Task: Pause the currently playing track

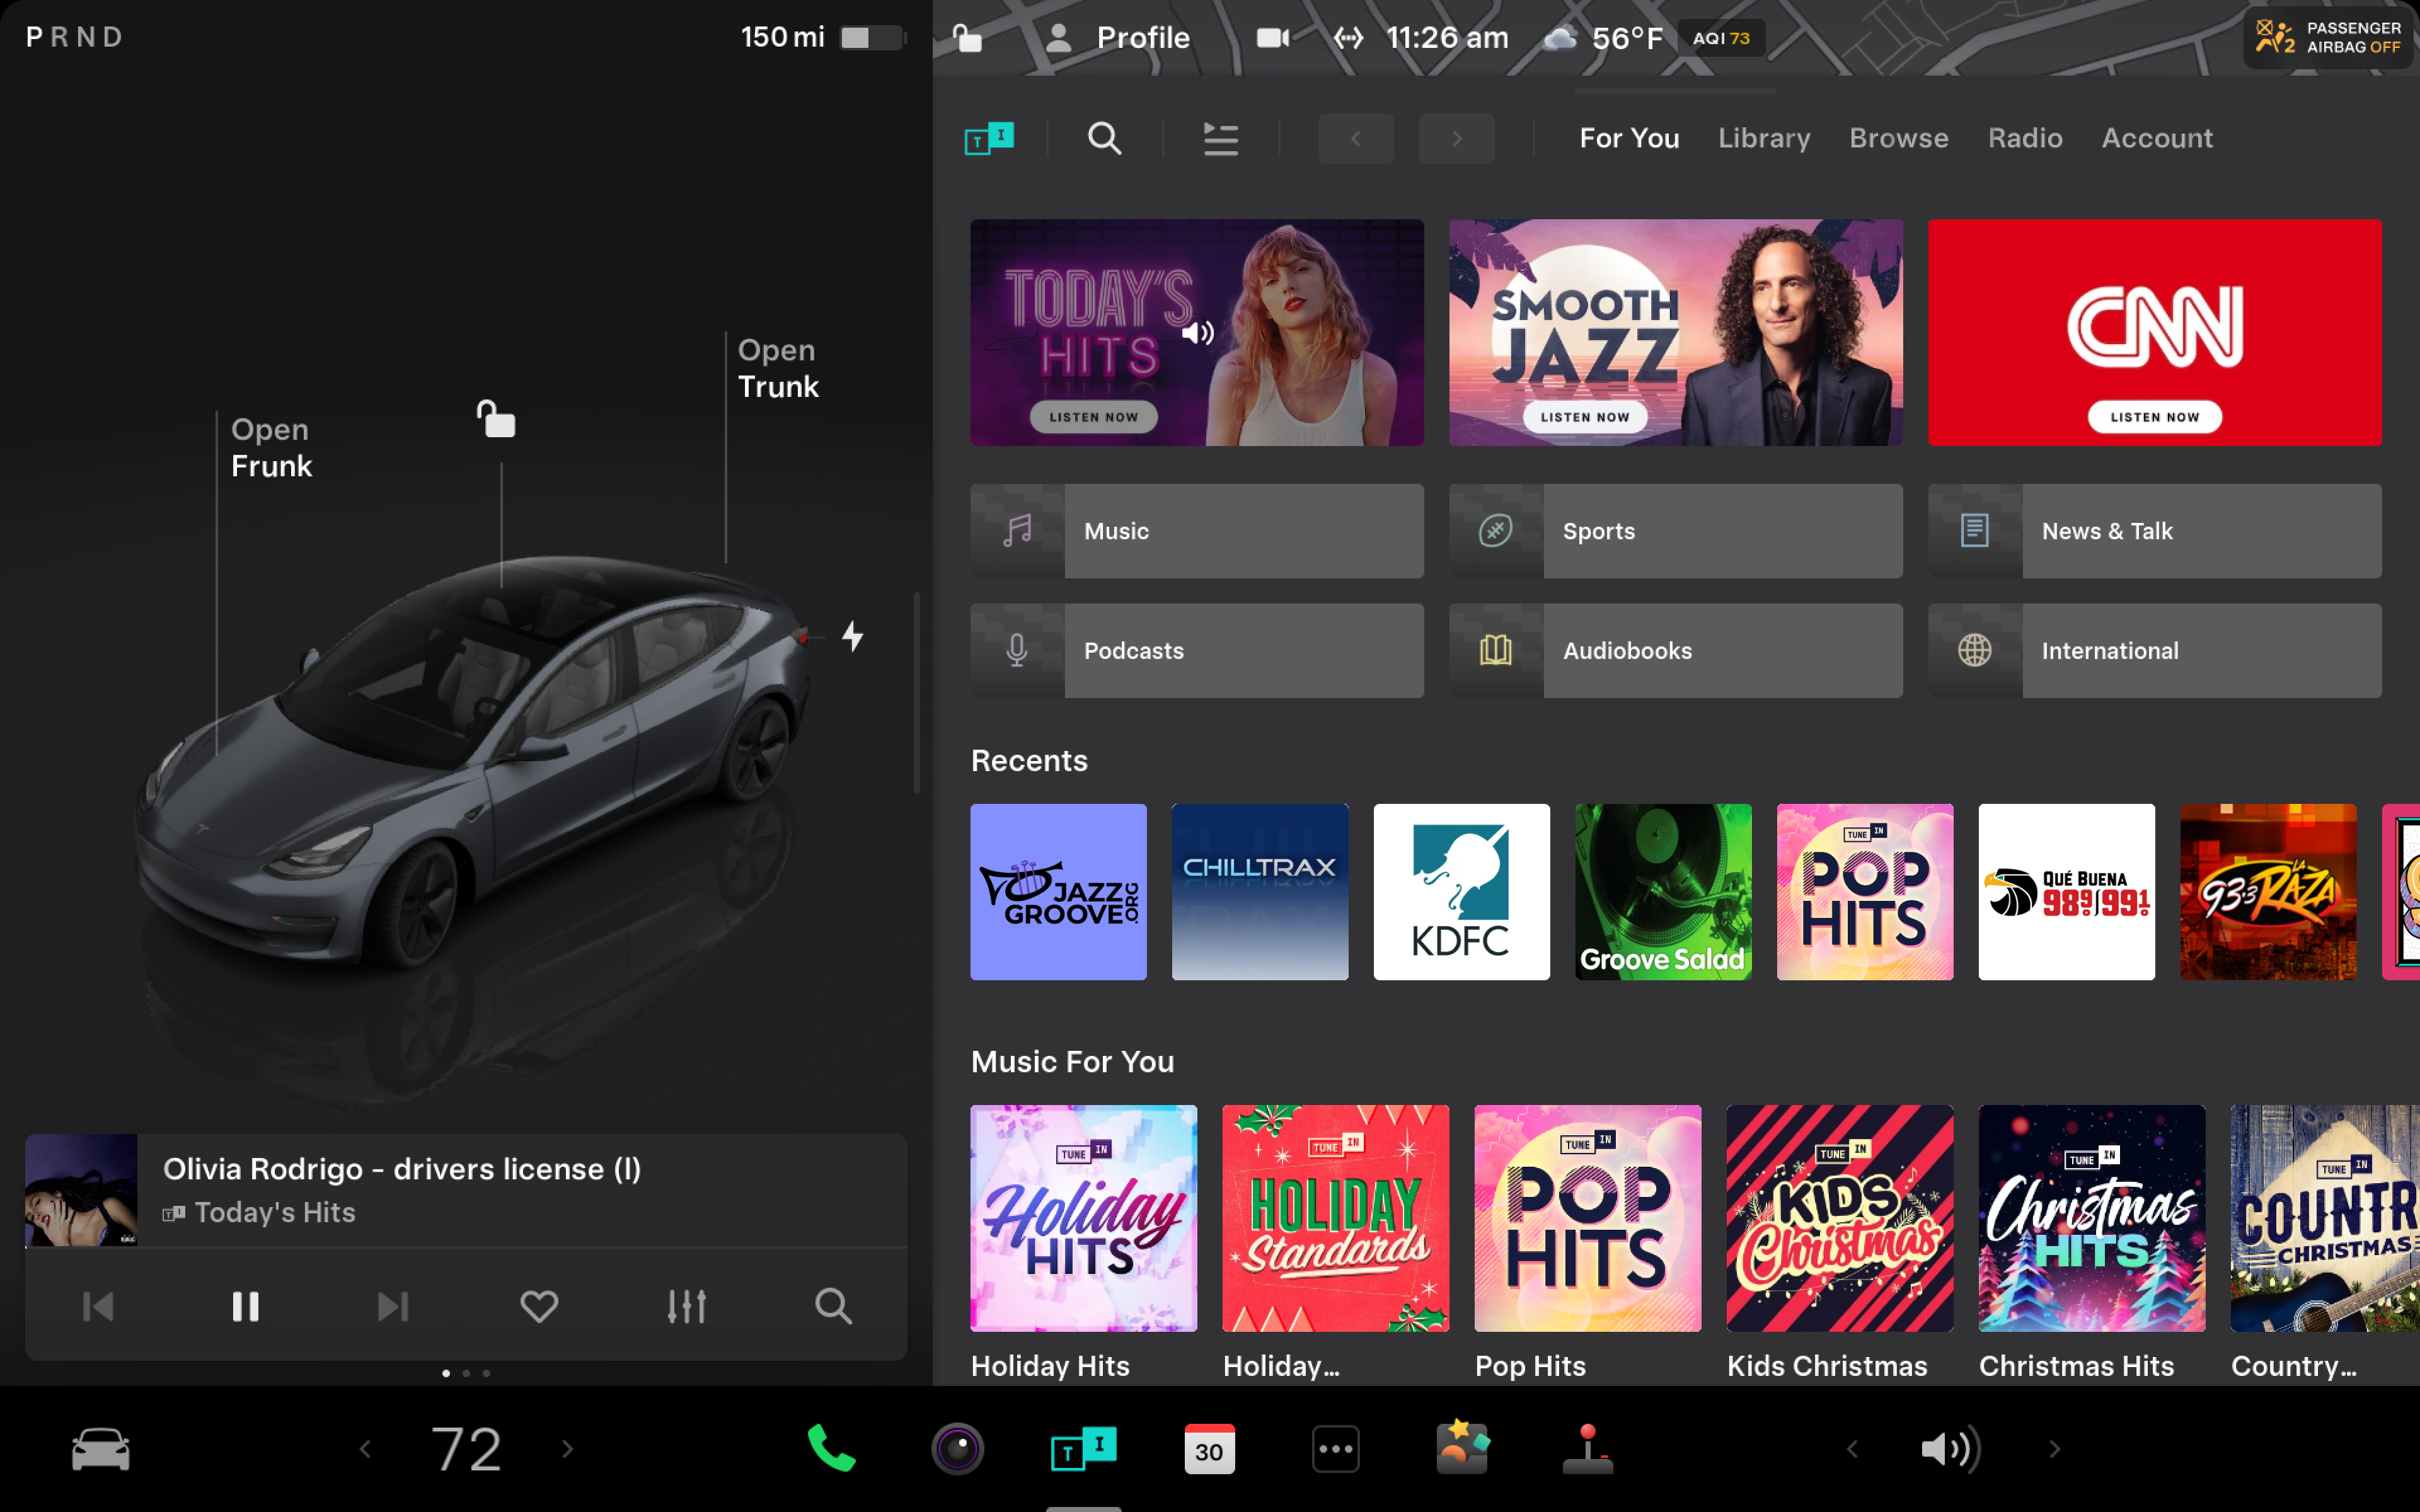Action: 245,1306
